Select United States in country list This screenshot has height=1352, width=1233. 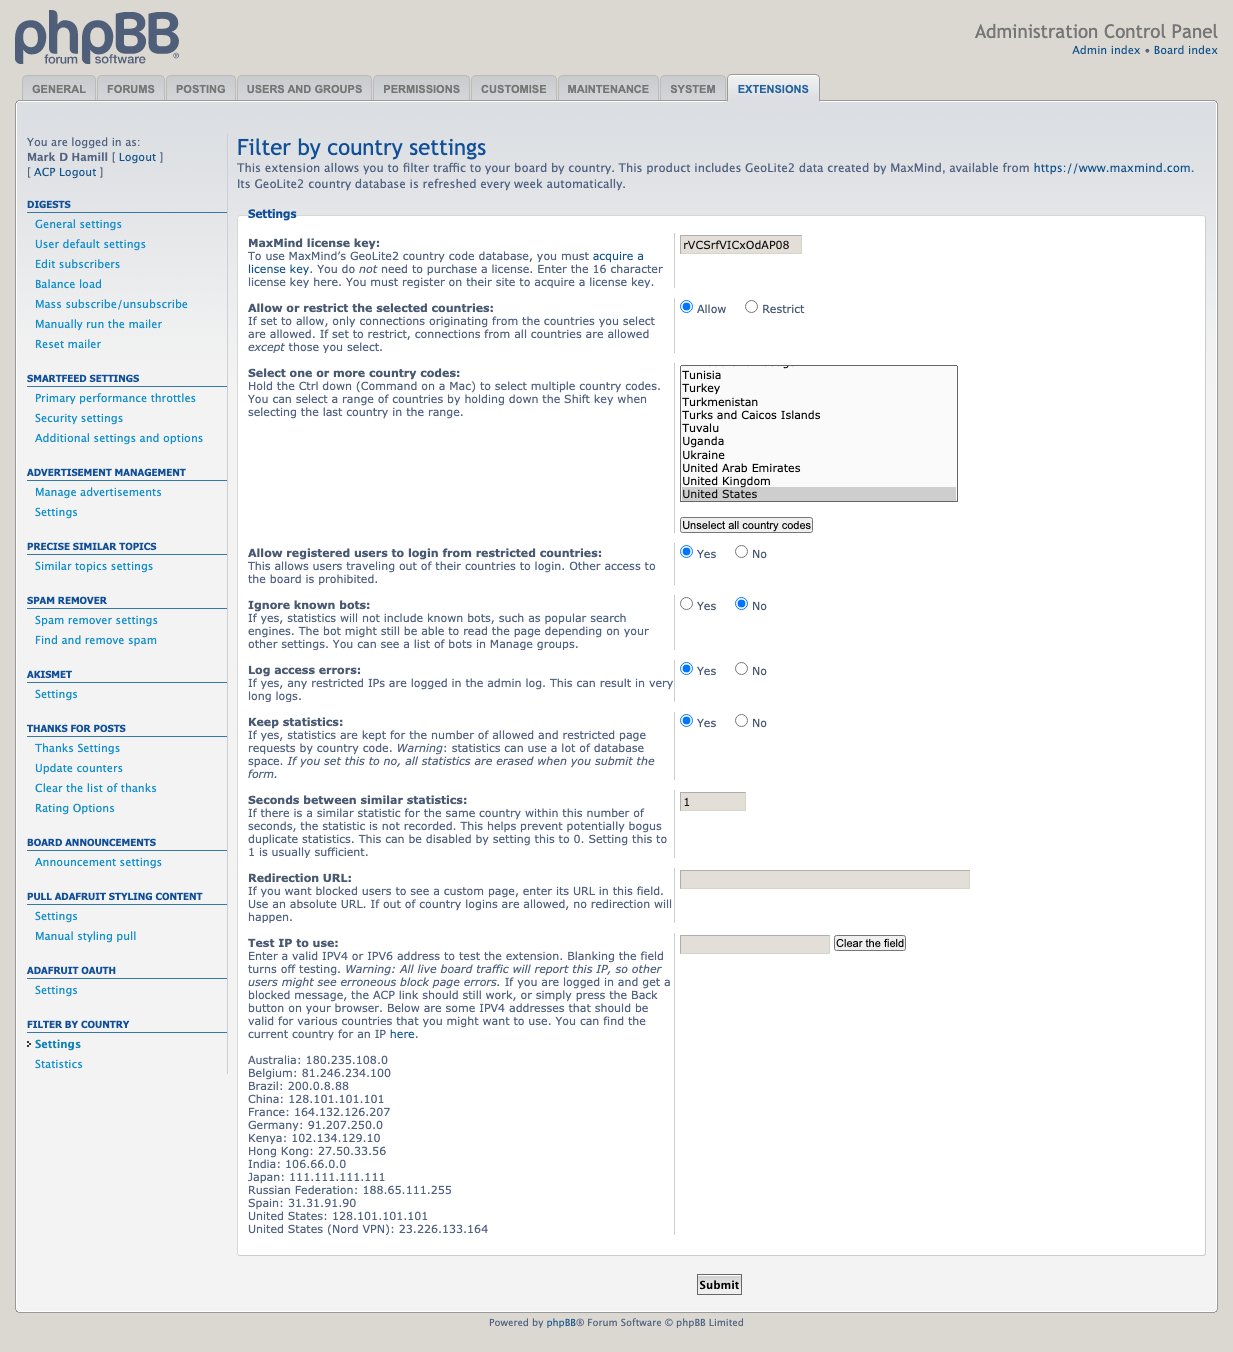click(818, 494)
